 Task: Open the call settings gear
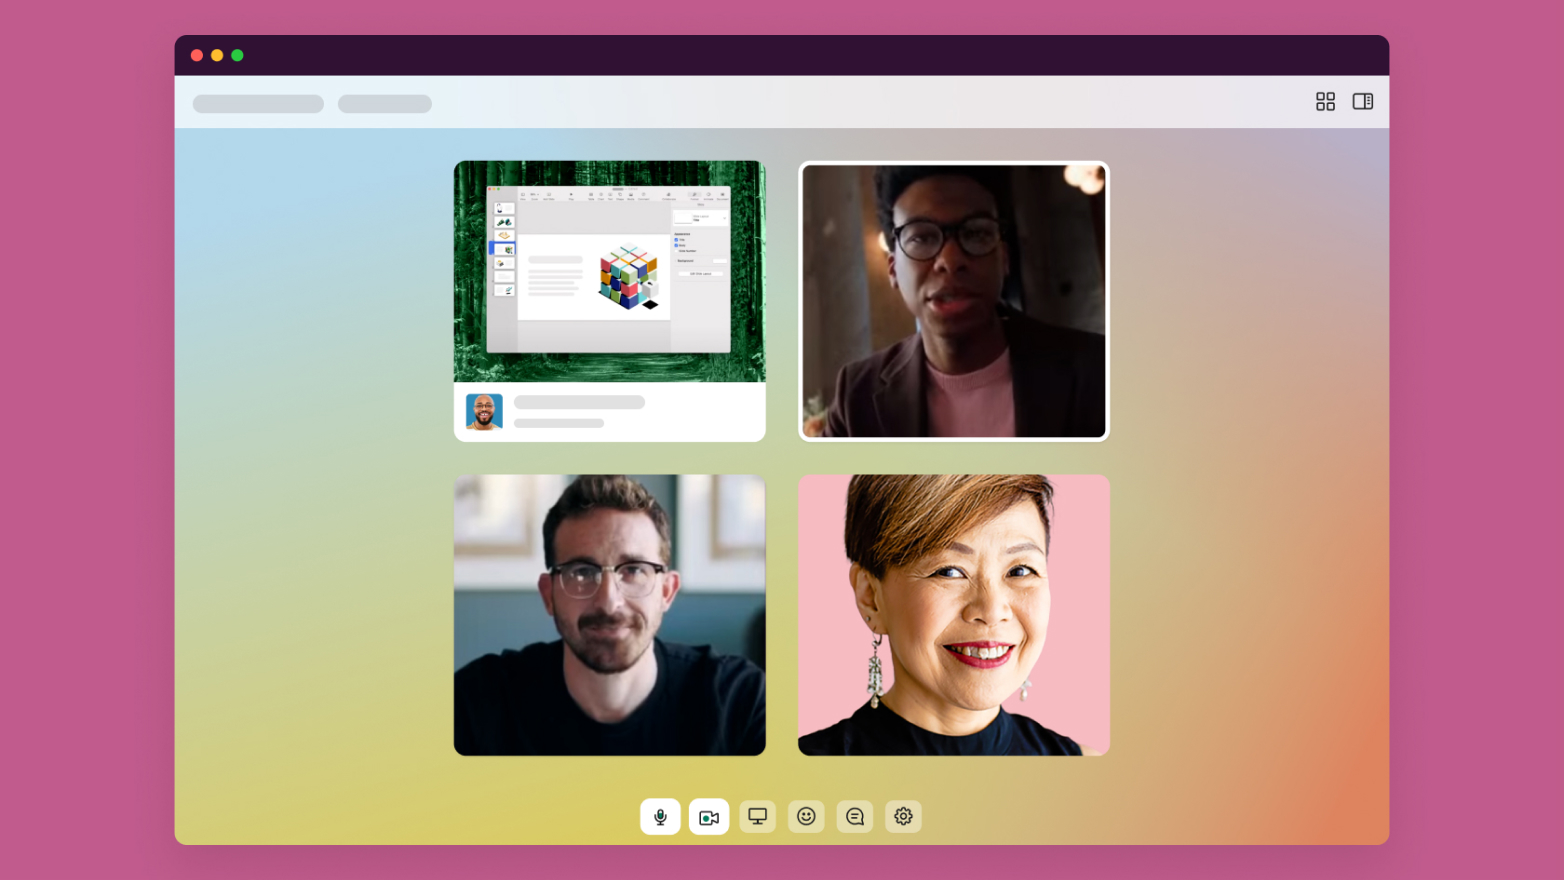point(903,816)
